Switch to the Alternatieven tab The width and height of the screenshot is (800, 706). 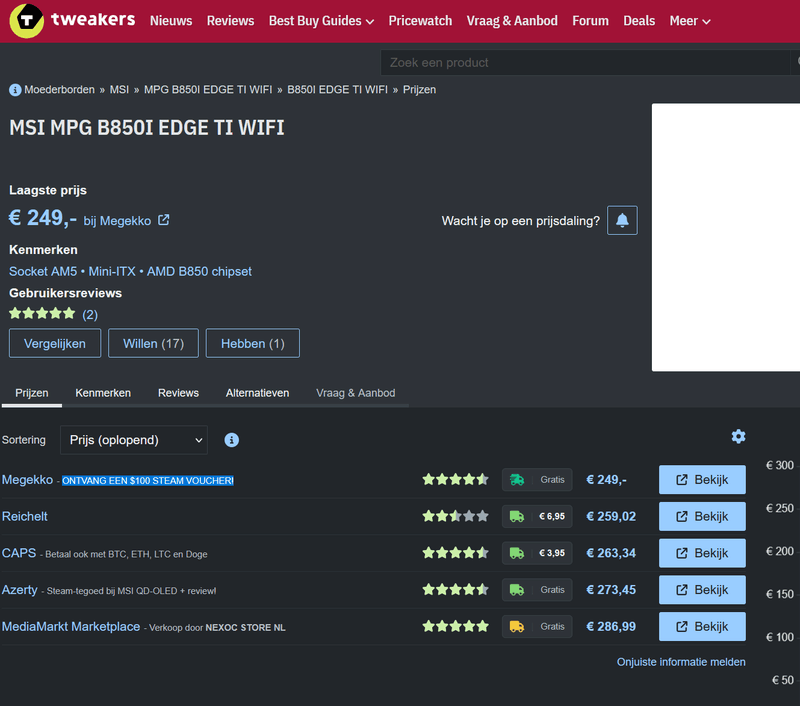pos(257,393)
